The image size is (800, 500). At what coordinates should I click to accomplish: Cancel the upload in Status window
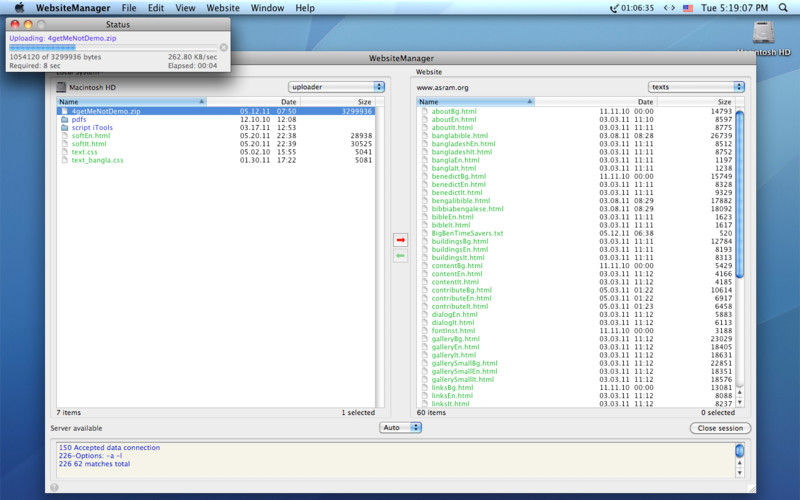223,47
